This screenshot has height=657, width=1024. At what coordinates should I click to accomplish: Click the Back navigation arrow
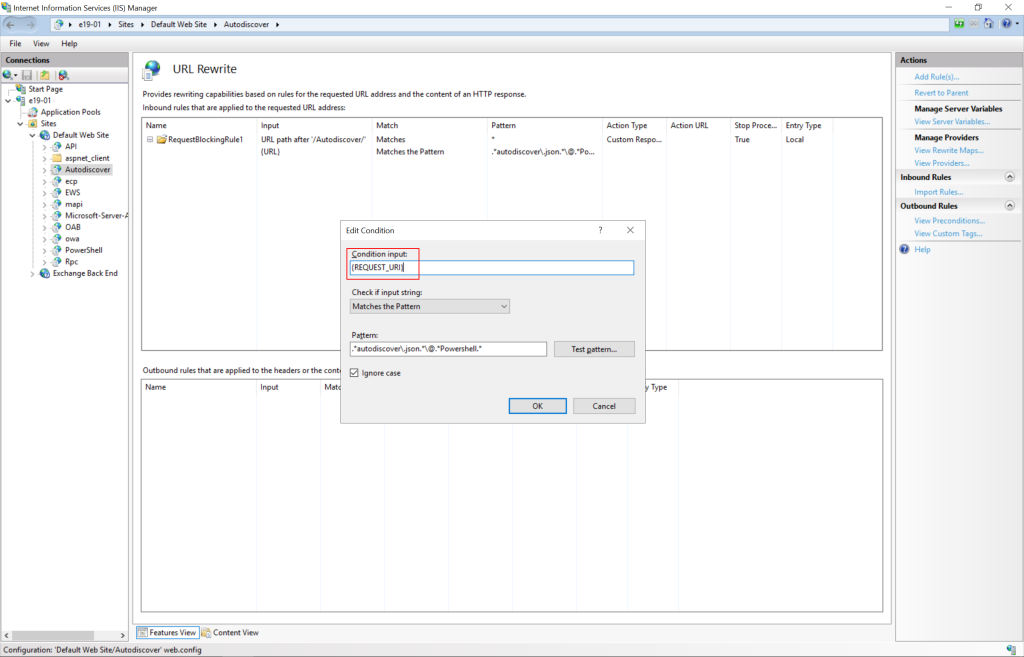(10, 24)
